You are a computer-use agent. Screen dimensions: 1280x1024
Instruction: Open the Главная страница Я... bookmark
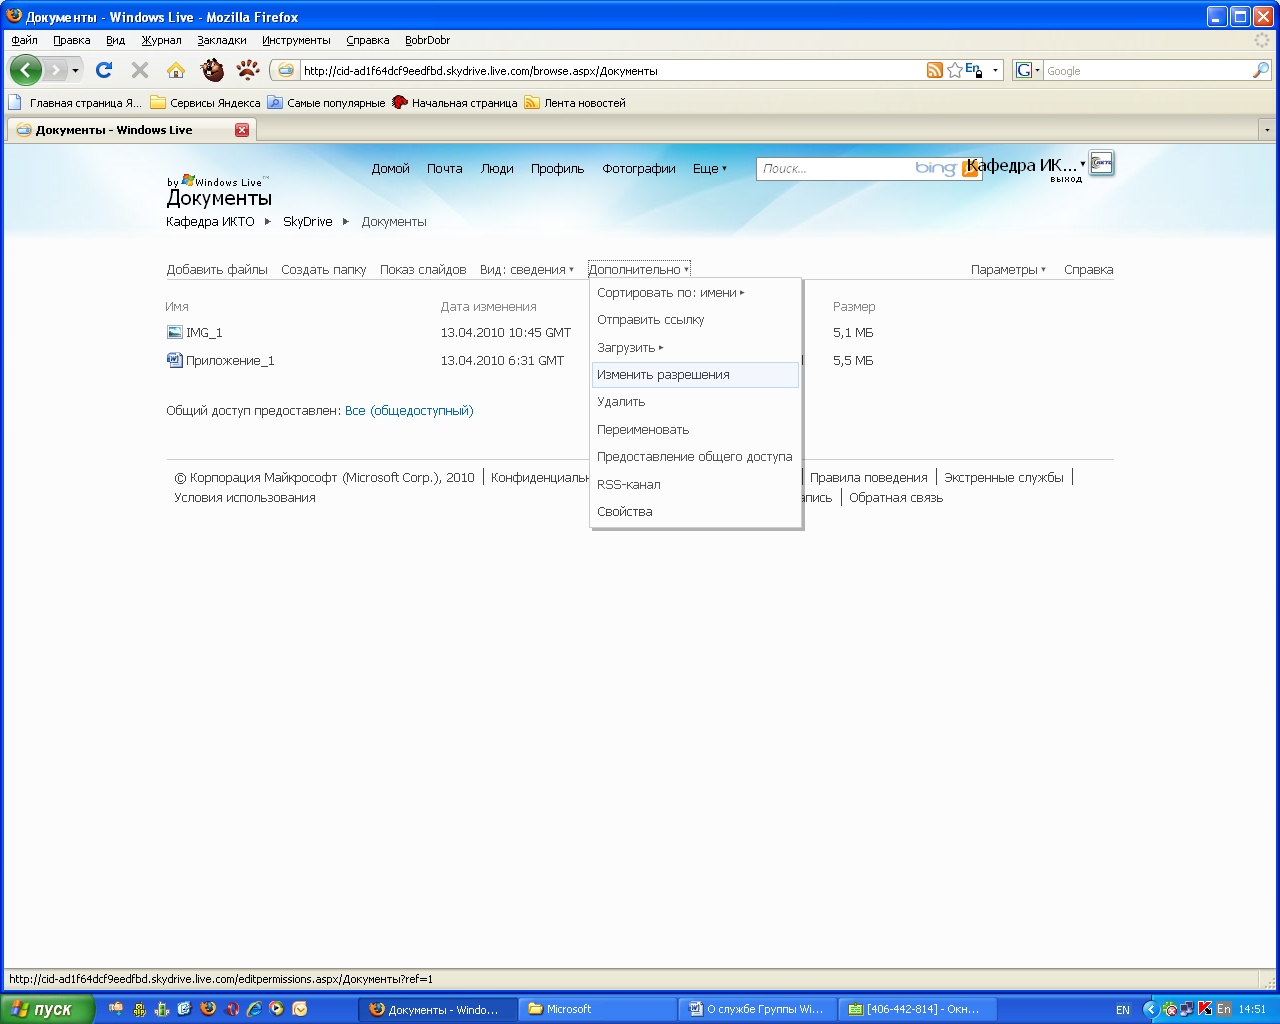coord(76,102)
